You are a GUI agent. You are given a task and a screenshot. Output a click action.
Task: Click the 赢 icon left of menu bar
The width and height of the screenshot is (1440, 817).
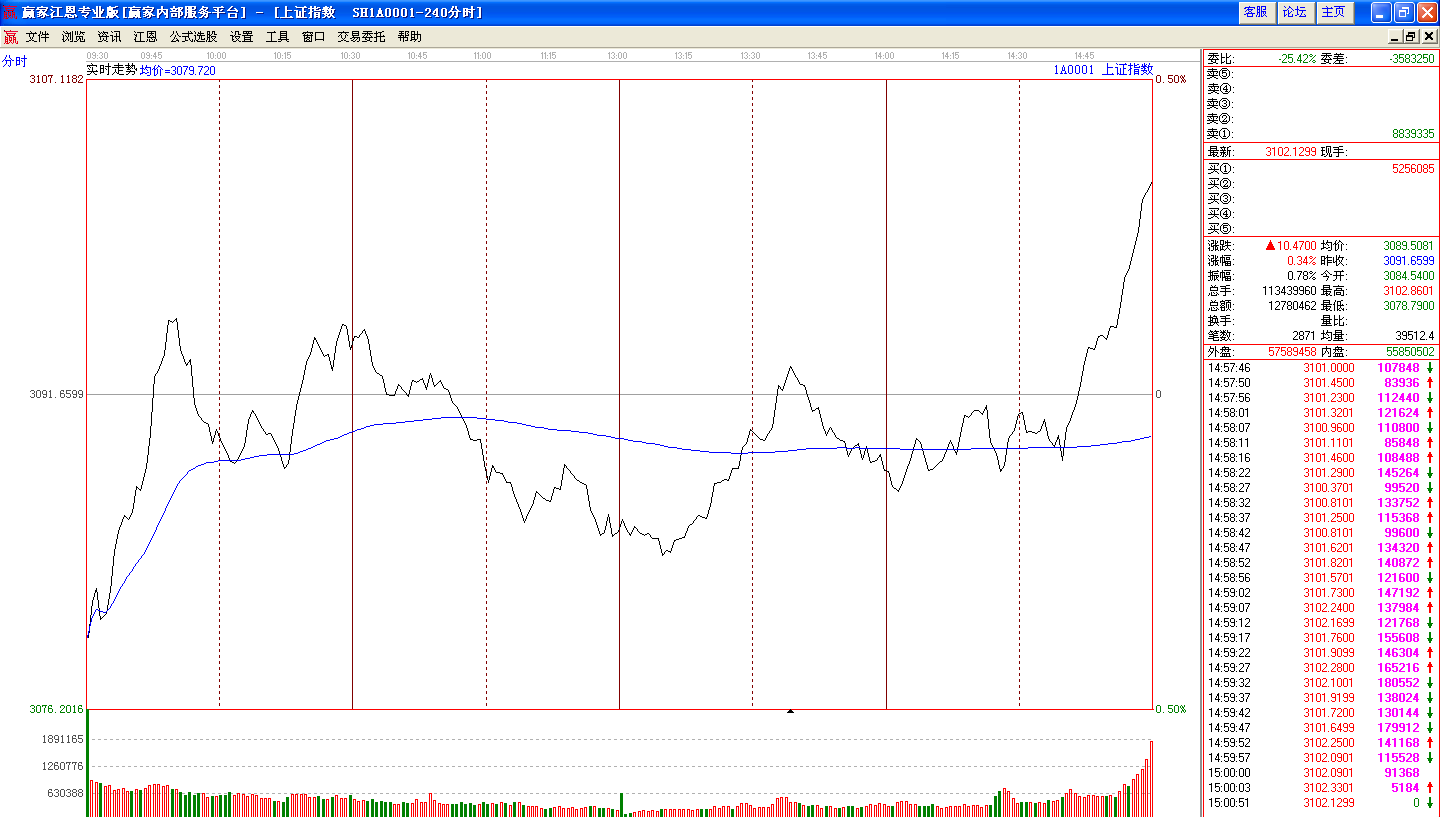tap(10, 37)
